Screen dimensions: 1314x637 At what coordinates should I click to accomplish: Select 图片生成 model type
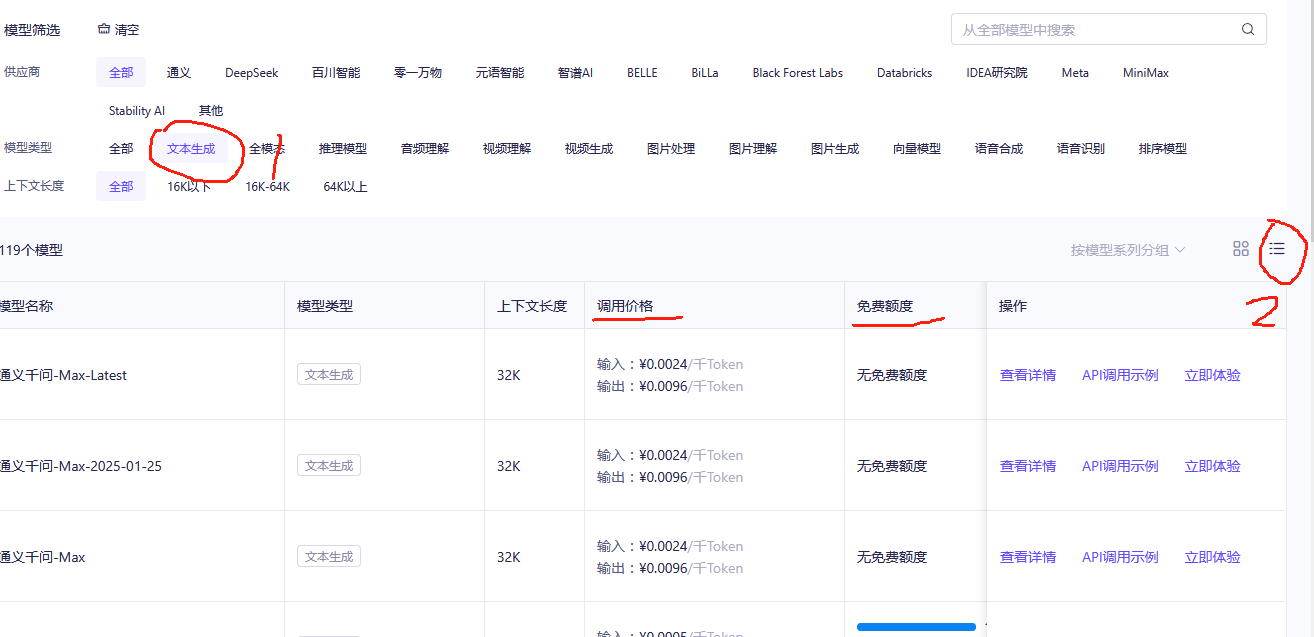835,149
